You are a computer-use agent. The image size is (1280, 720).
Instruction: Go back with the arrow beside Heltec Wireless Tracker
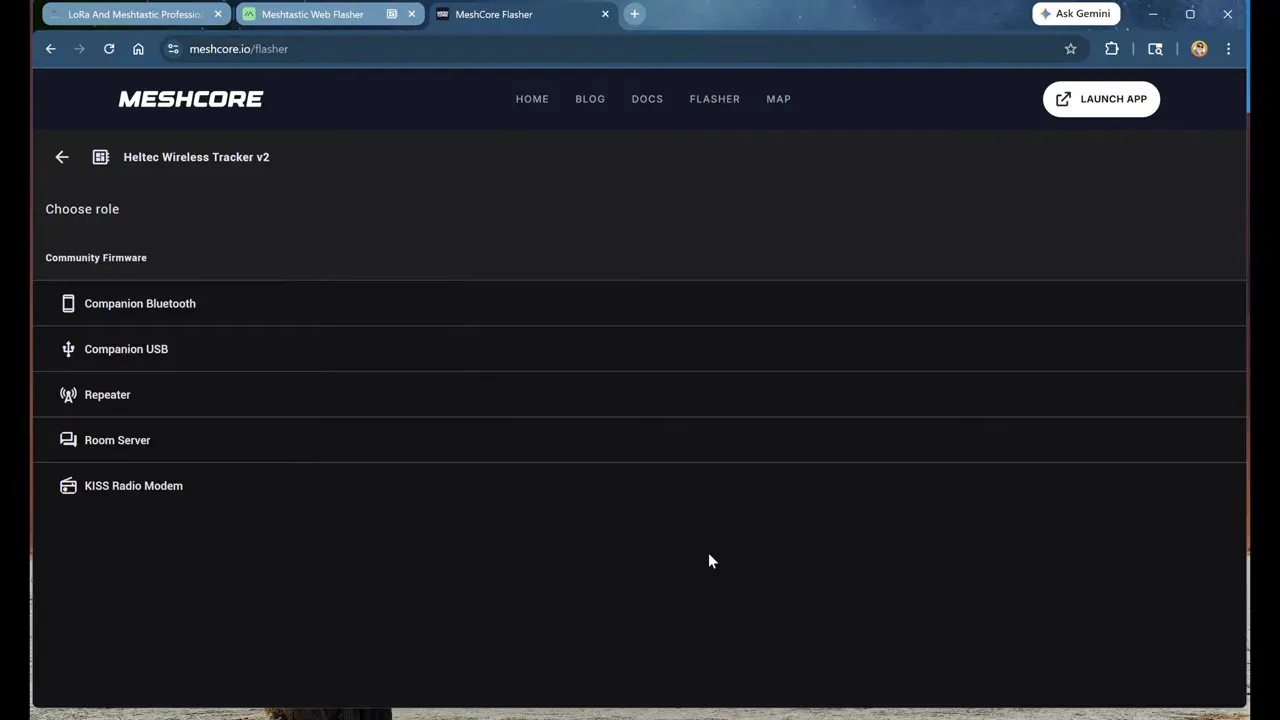click(62, 157)
